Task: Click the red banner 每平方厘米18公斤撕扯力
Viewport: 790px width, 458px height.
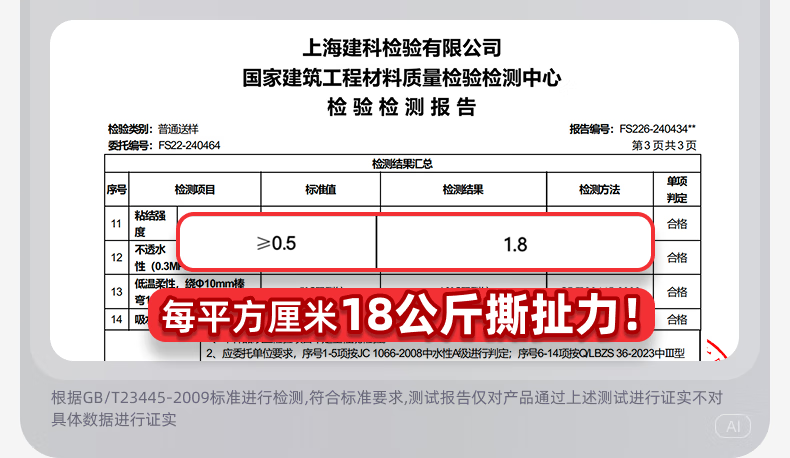Action: pyautogui.click(x=402, y=315)
